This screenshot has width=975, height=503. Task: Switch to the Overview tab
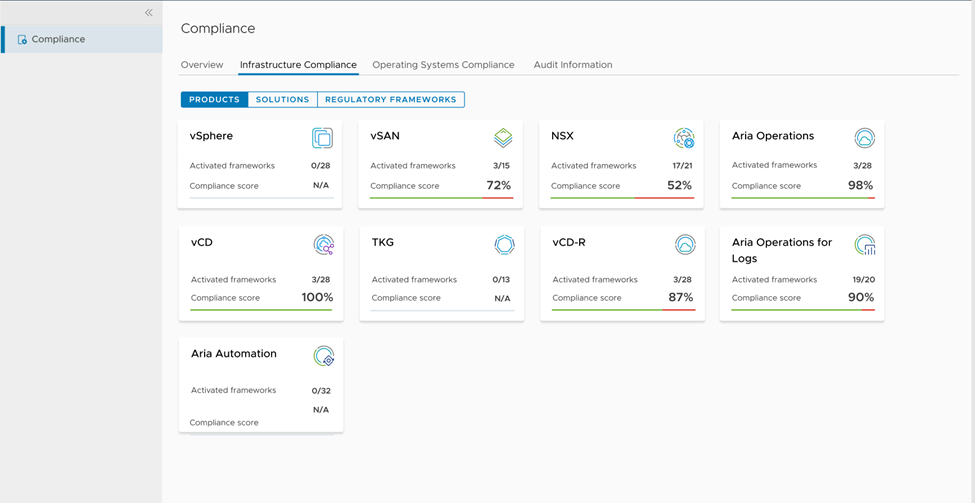tap(202, 65)
